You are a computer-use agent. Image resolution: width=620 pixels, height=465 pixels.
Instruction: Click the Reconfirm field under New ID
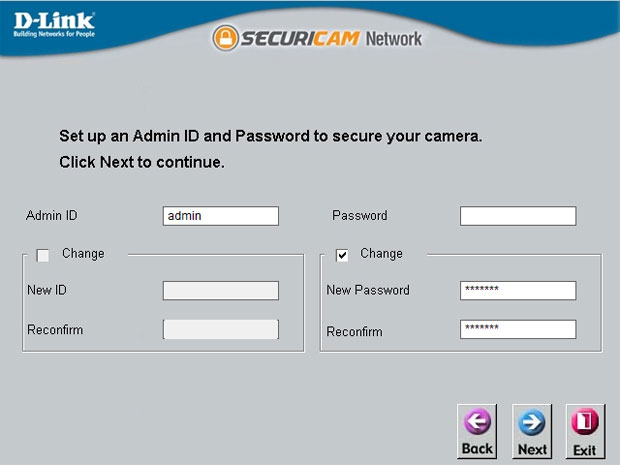pos(221,329)
